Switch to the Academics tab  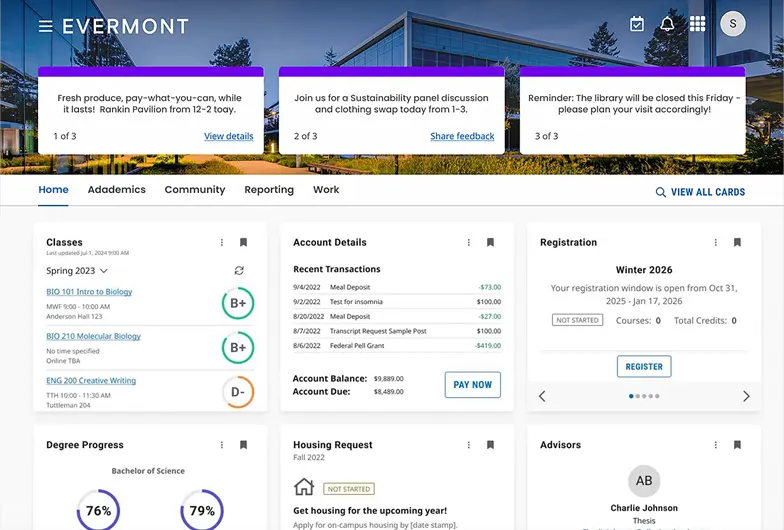pyautogui.click(x=116, y=190)
